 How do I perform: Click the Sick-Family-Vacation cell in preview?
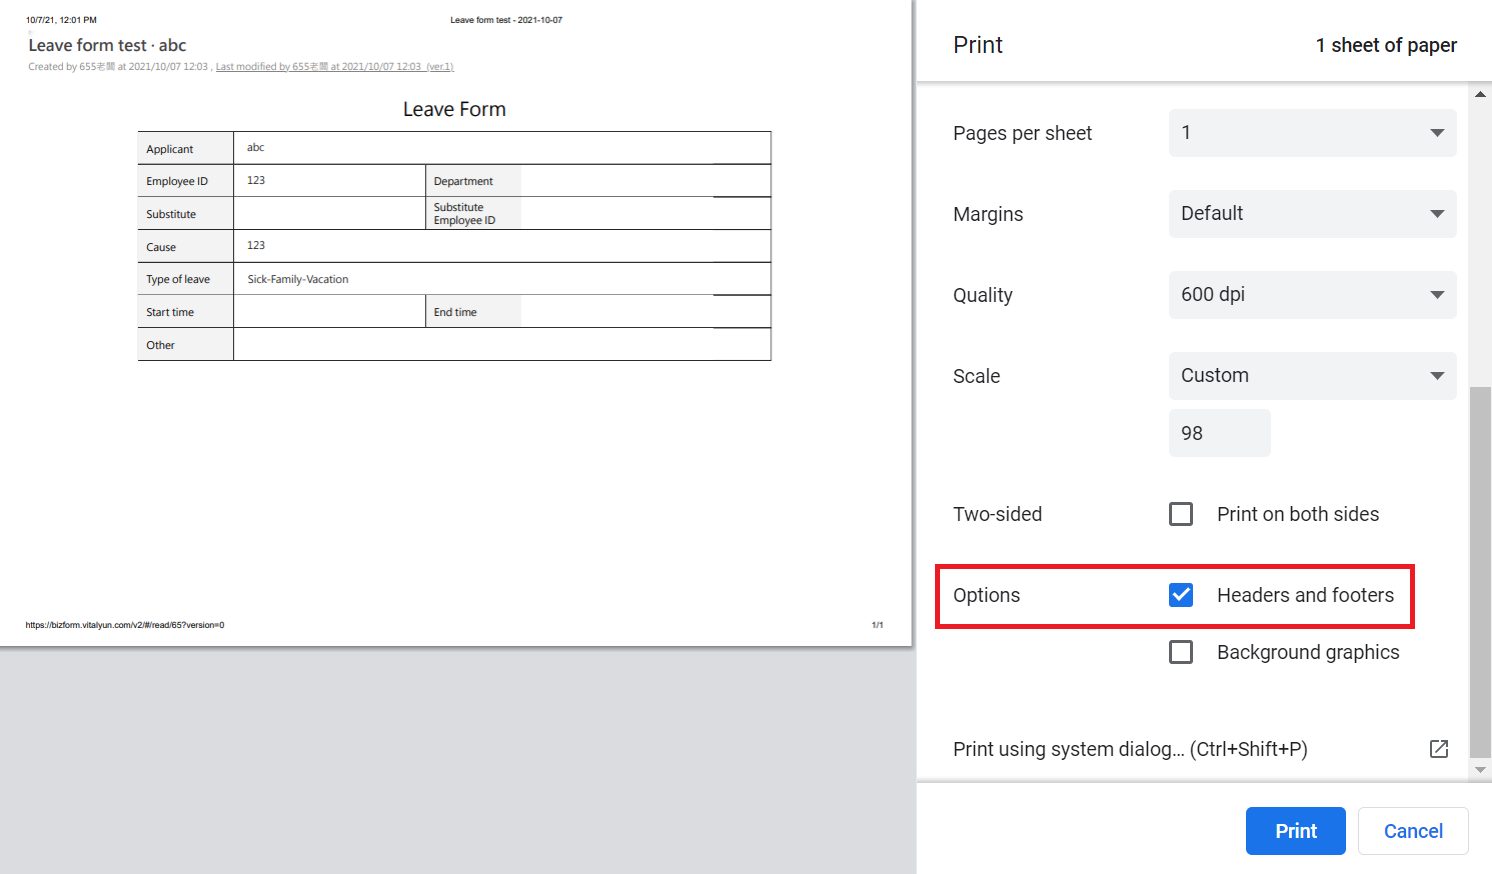(298, 279)
